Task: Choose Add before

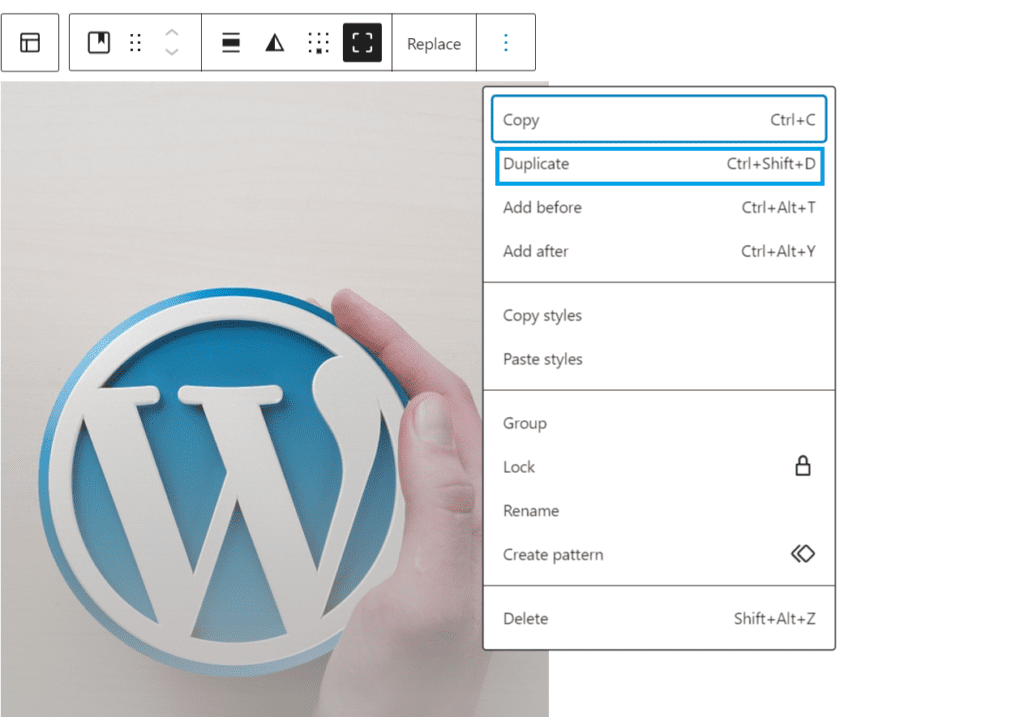Action: (x=659, y=208)
